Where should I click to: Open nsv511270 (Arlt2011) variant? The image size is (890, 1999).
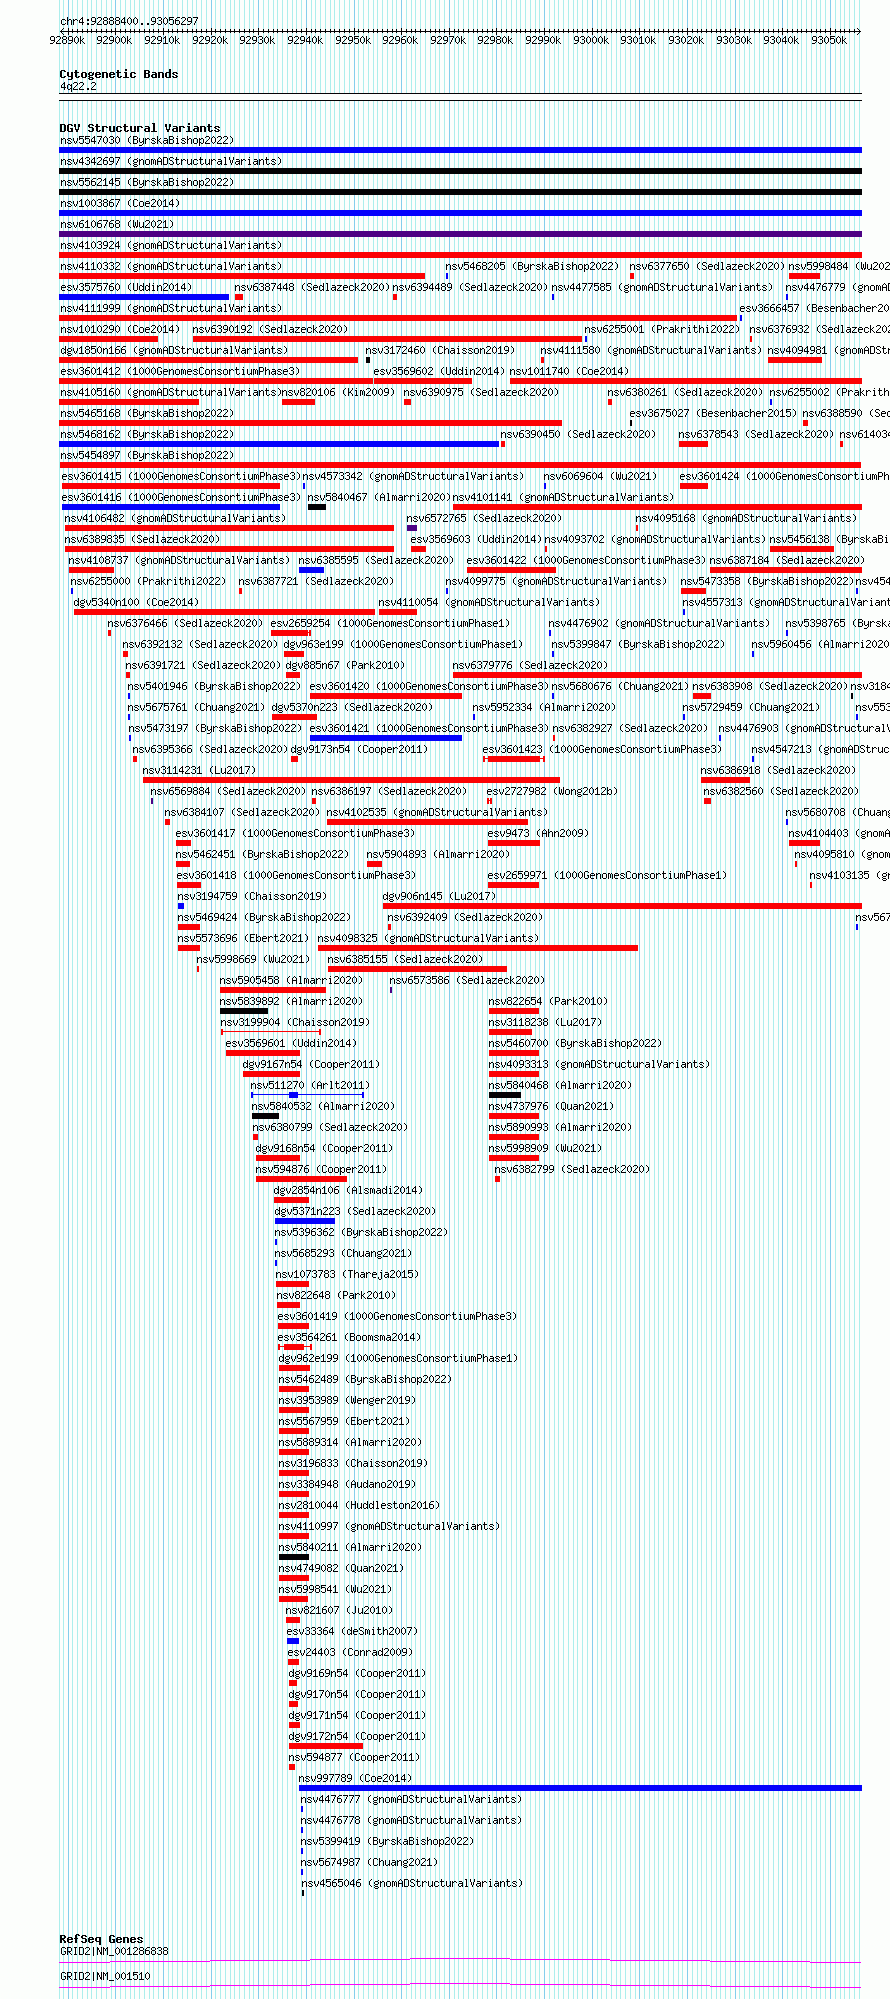pyautogui.click(x=309, y=1085)
